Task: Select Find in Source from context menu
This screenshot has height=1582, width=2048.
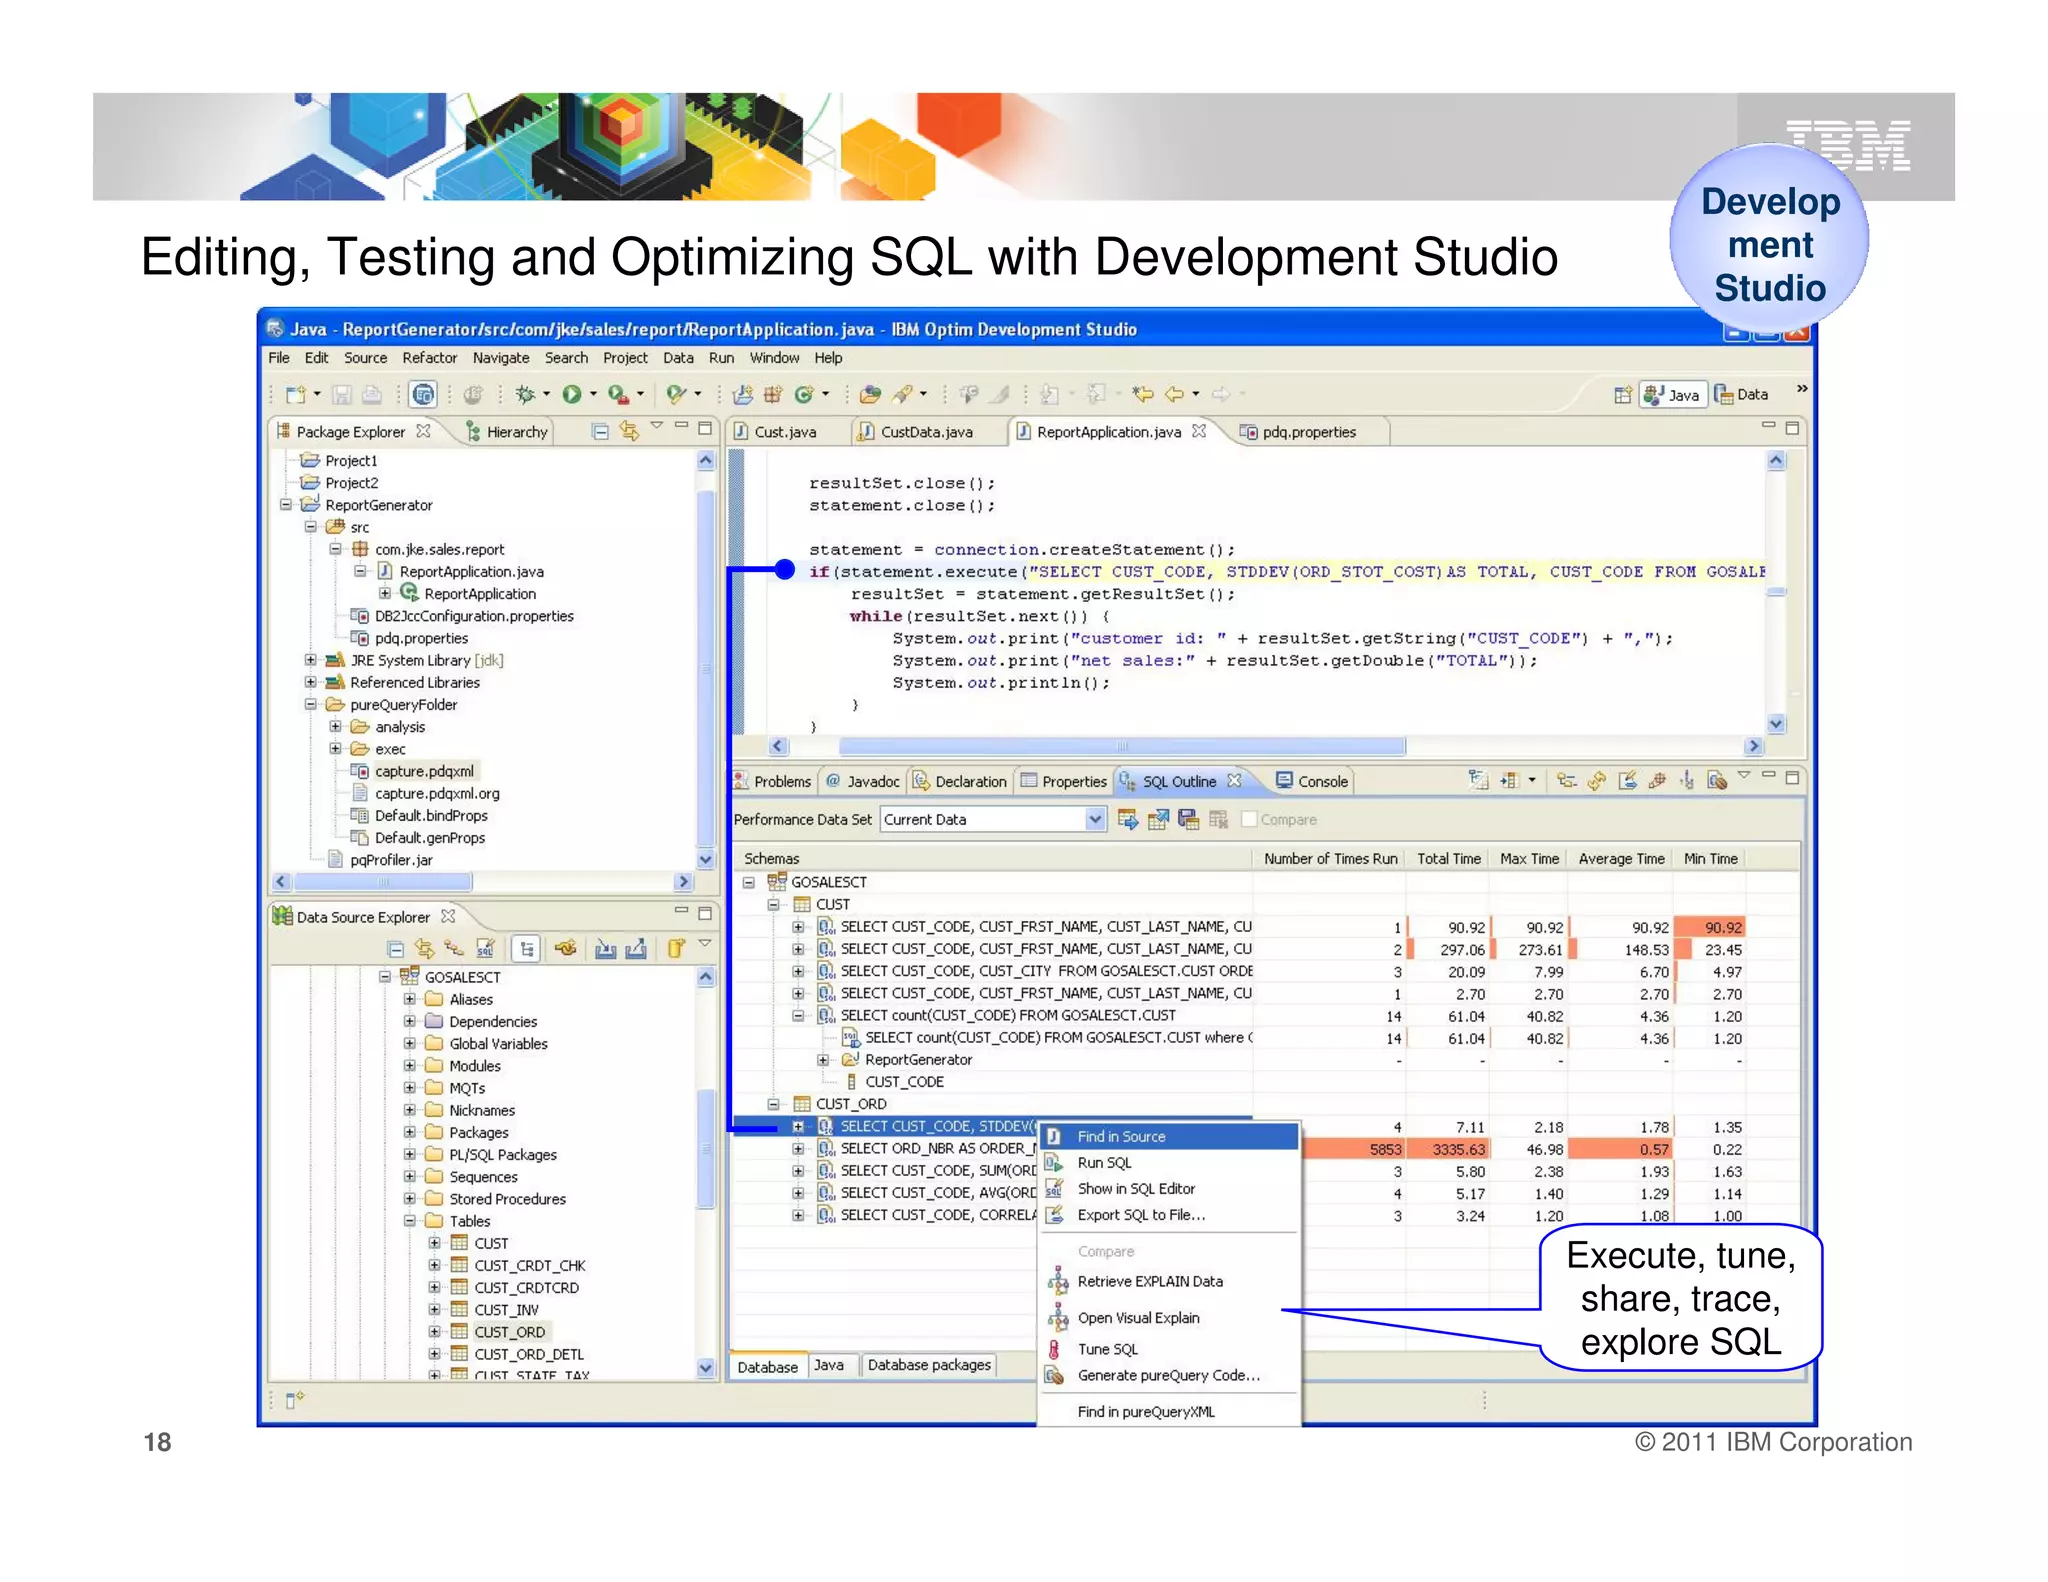Action: [1170, 1137]
